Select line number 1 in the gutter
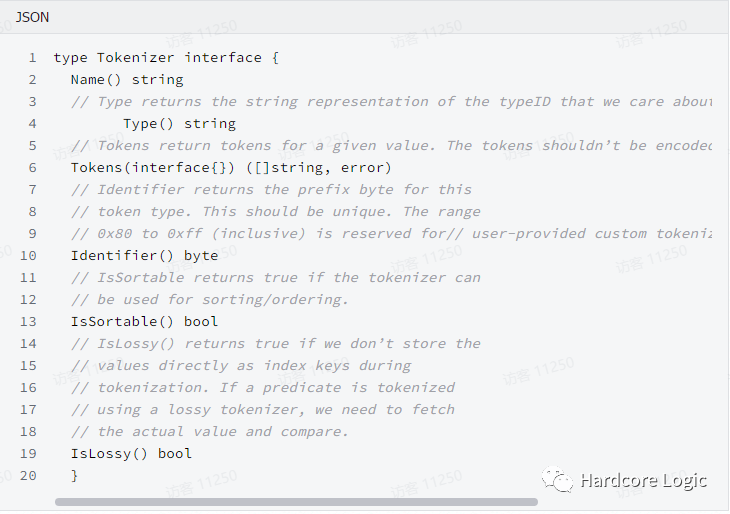The height and width of the screenshot is (514, 730). tap(32, 58)
